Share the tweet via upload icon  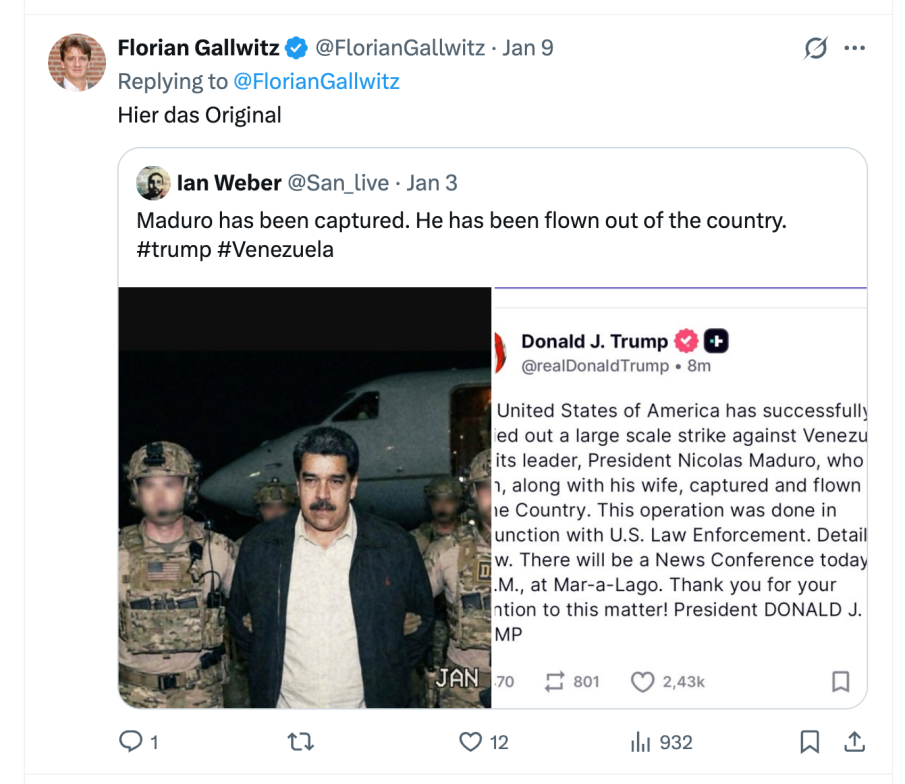tap(854, 742)
